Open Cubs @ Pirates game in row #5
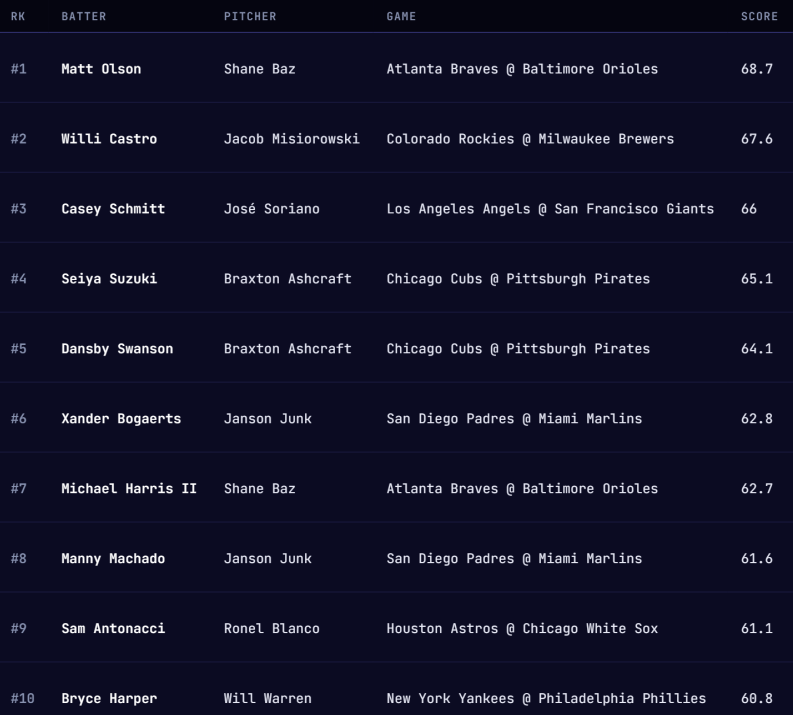The image size is (793, 715). click(x=518, y=348)
